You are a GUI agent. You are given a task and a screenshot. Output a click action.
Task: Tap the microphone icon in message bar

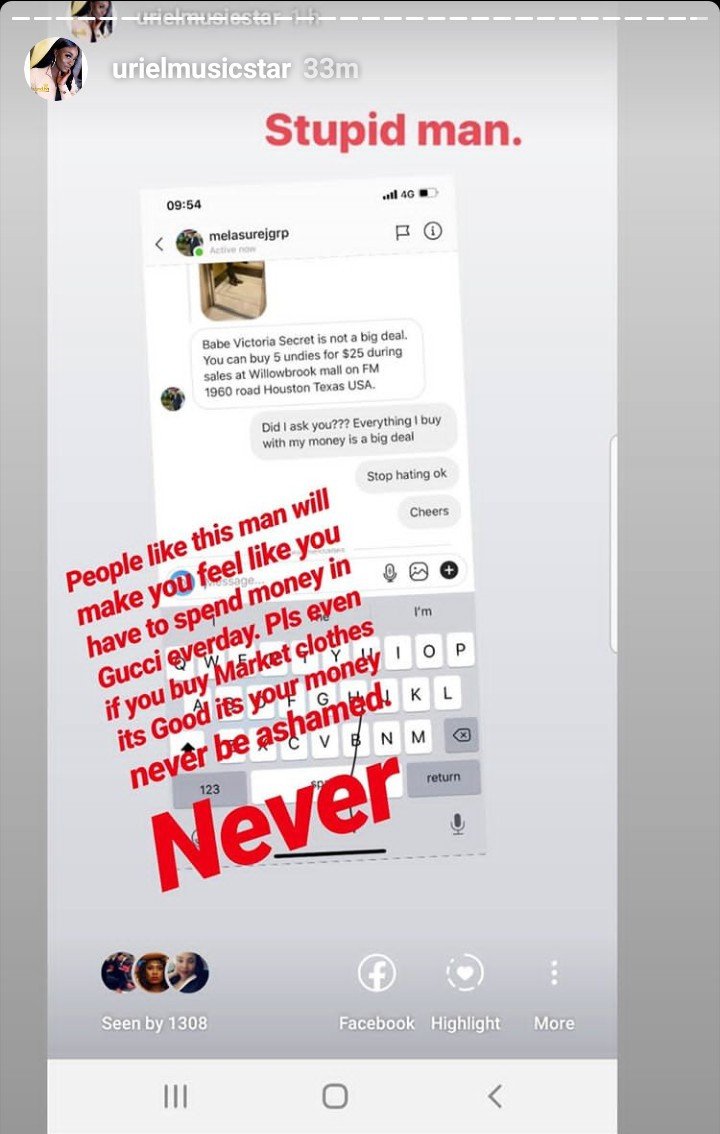[390, 573]
